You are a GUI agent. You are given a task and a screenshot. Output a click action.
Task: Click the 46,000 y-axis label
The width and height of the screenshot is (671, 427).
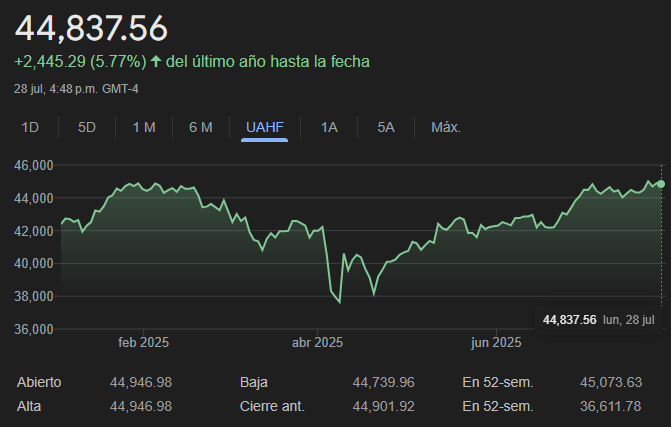(34, 165)
